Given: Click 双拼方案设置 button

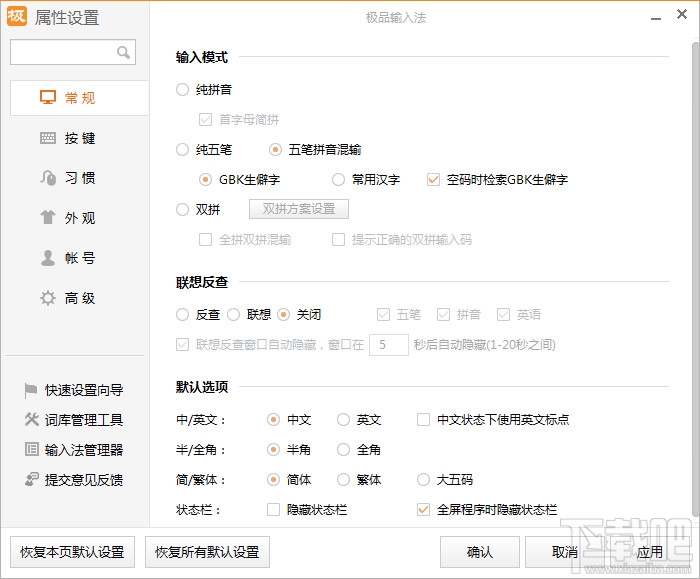Looking at the screenshot, I should [x=299, y=209].
